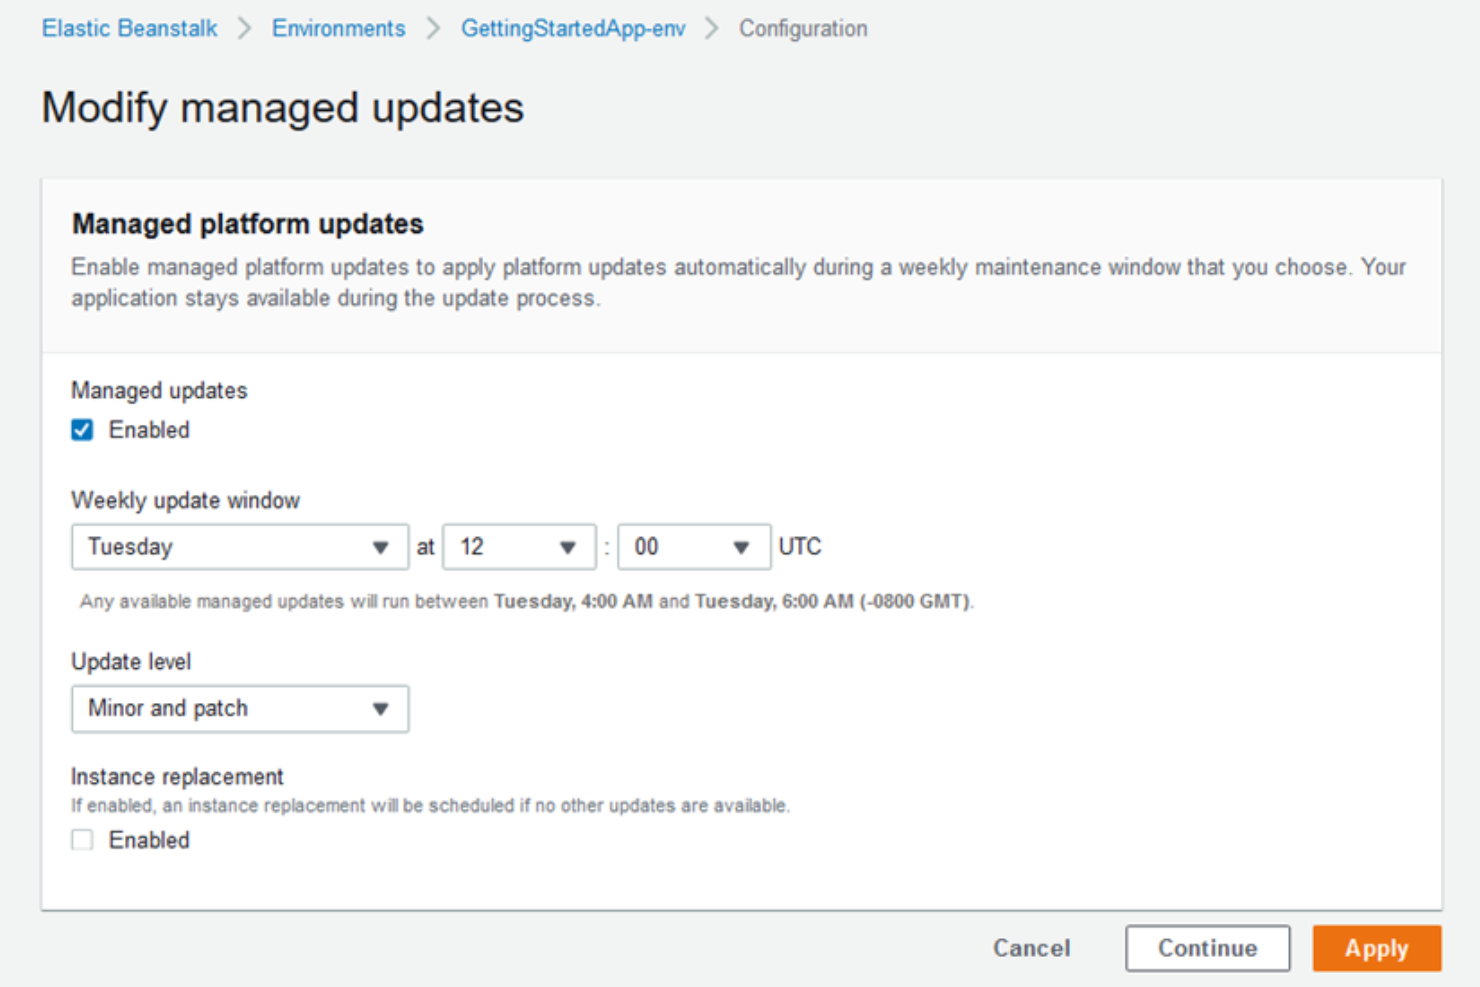The image size is (1480, 987).
Task: Go to Environments breadcrumb link
Action: click(x=338, y=29)
